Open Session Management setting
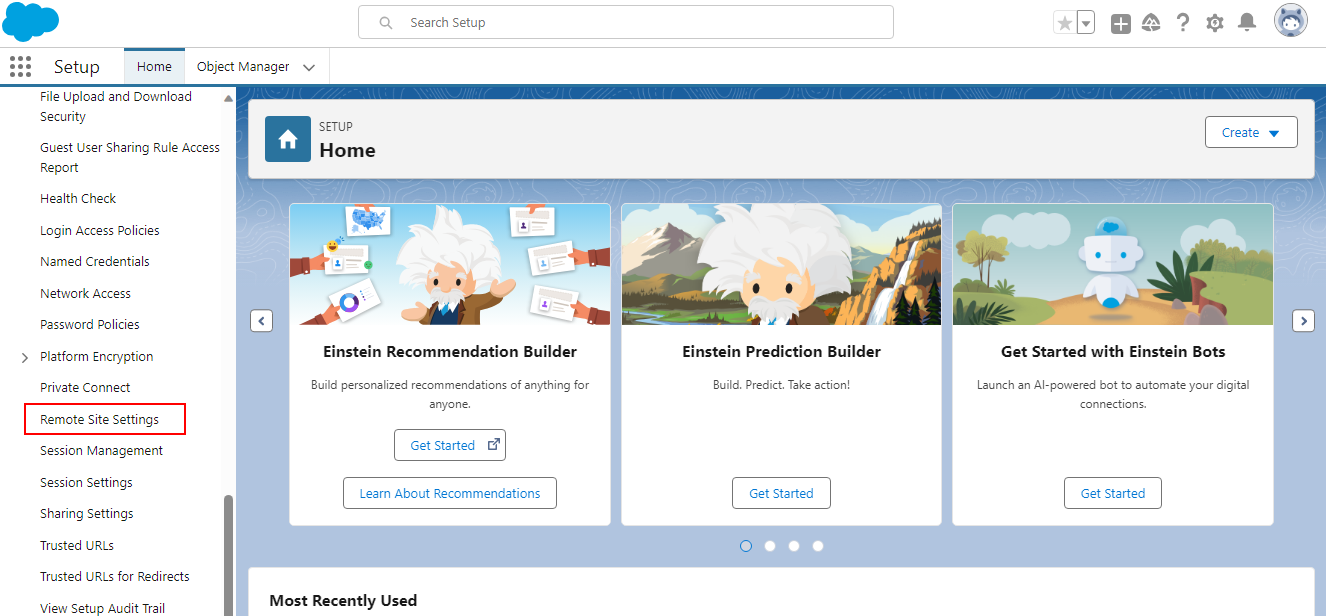Screen dimensions: 1326x616 101,451
